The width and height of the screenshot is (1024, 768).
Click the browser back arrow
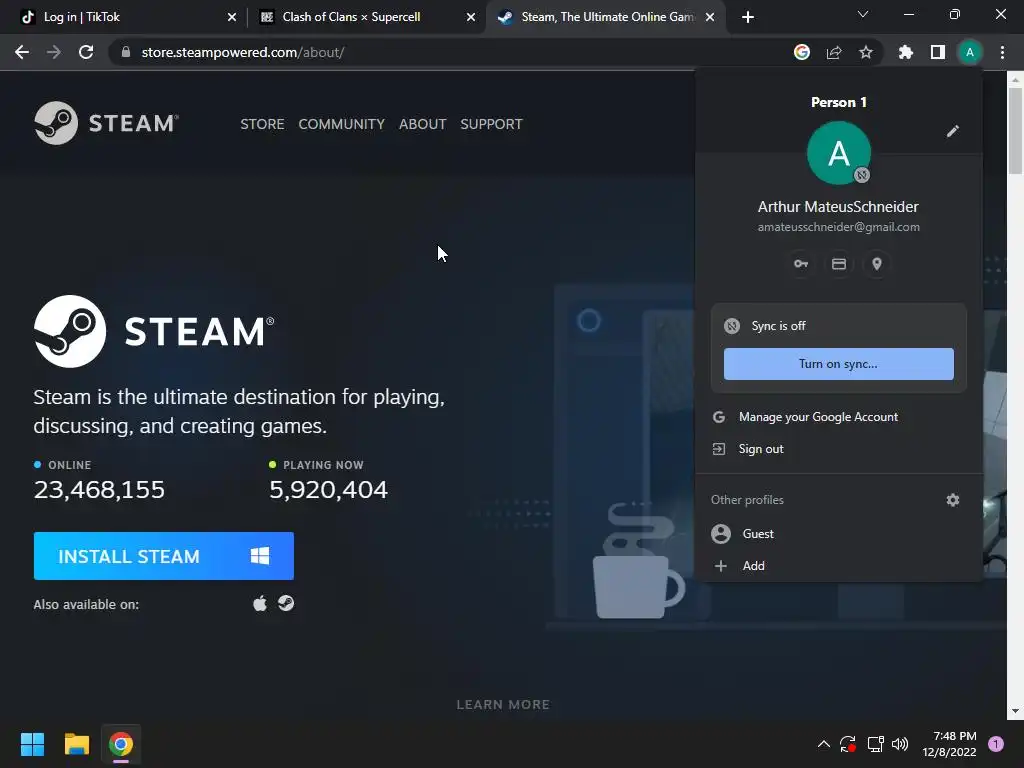pos(22,52)
